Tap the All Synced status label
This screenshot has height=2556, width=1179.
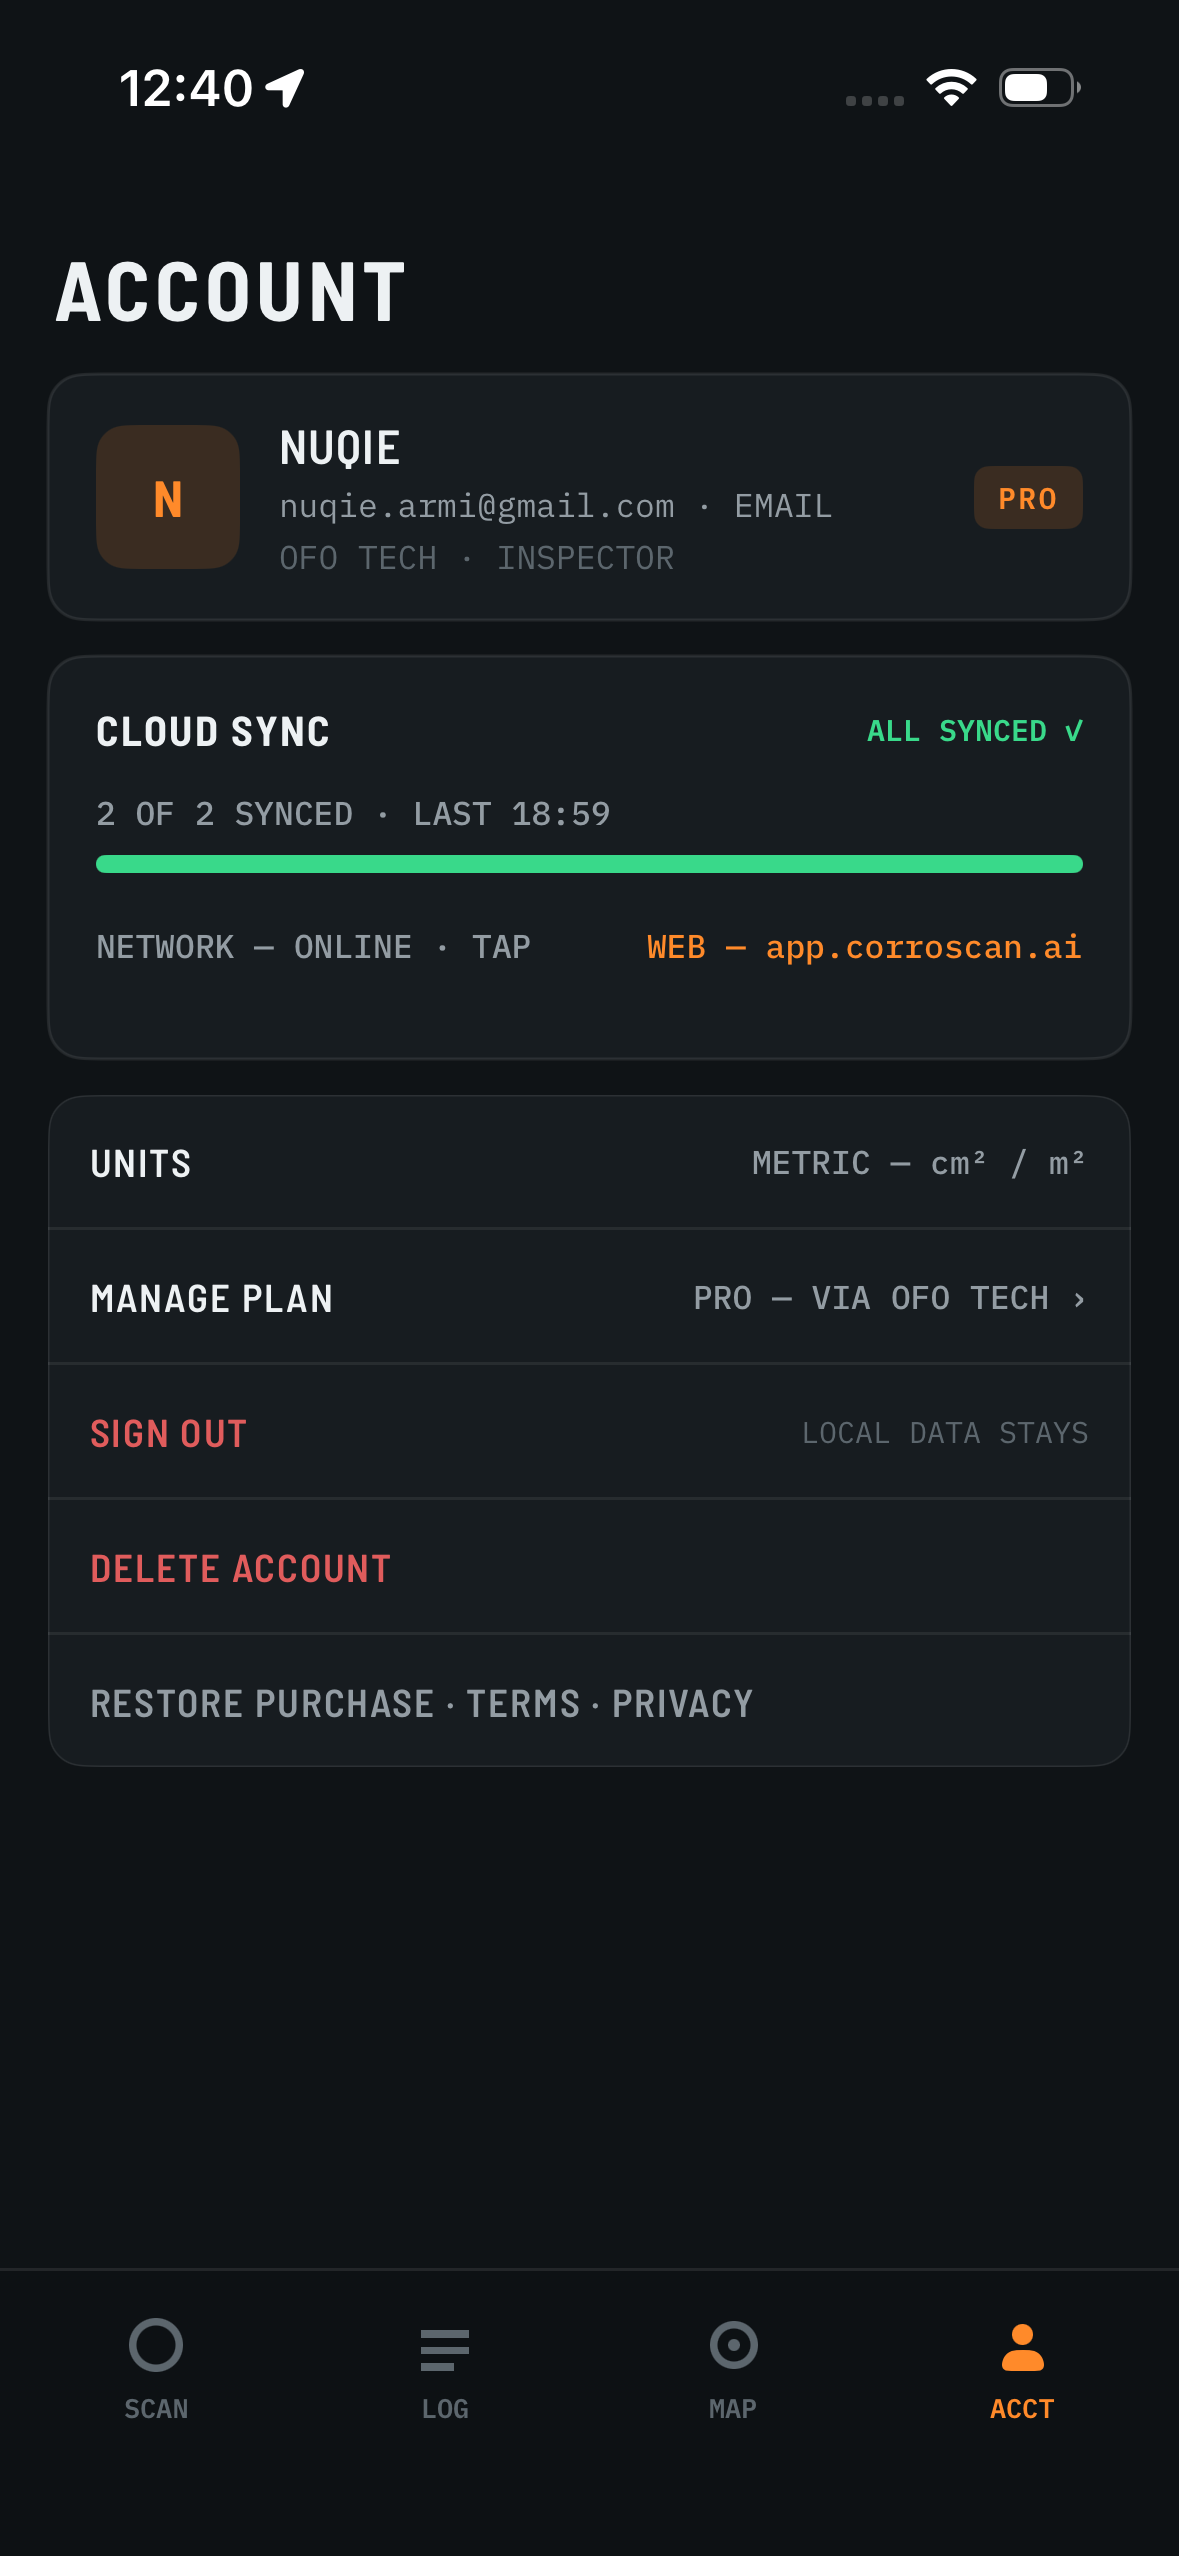click(x=975, y=731)
